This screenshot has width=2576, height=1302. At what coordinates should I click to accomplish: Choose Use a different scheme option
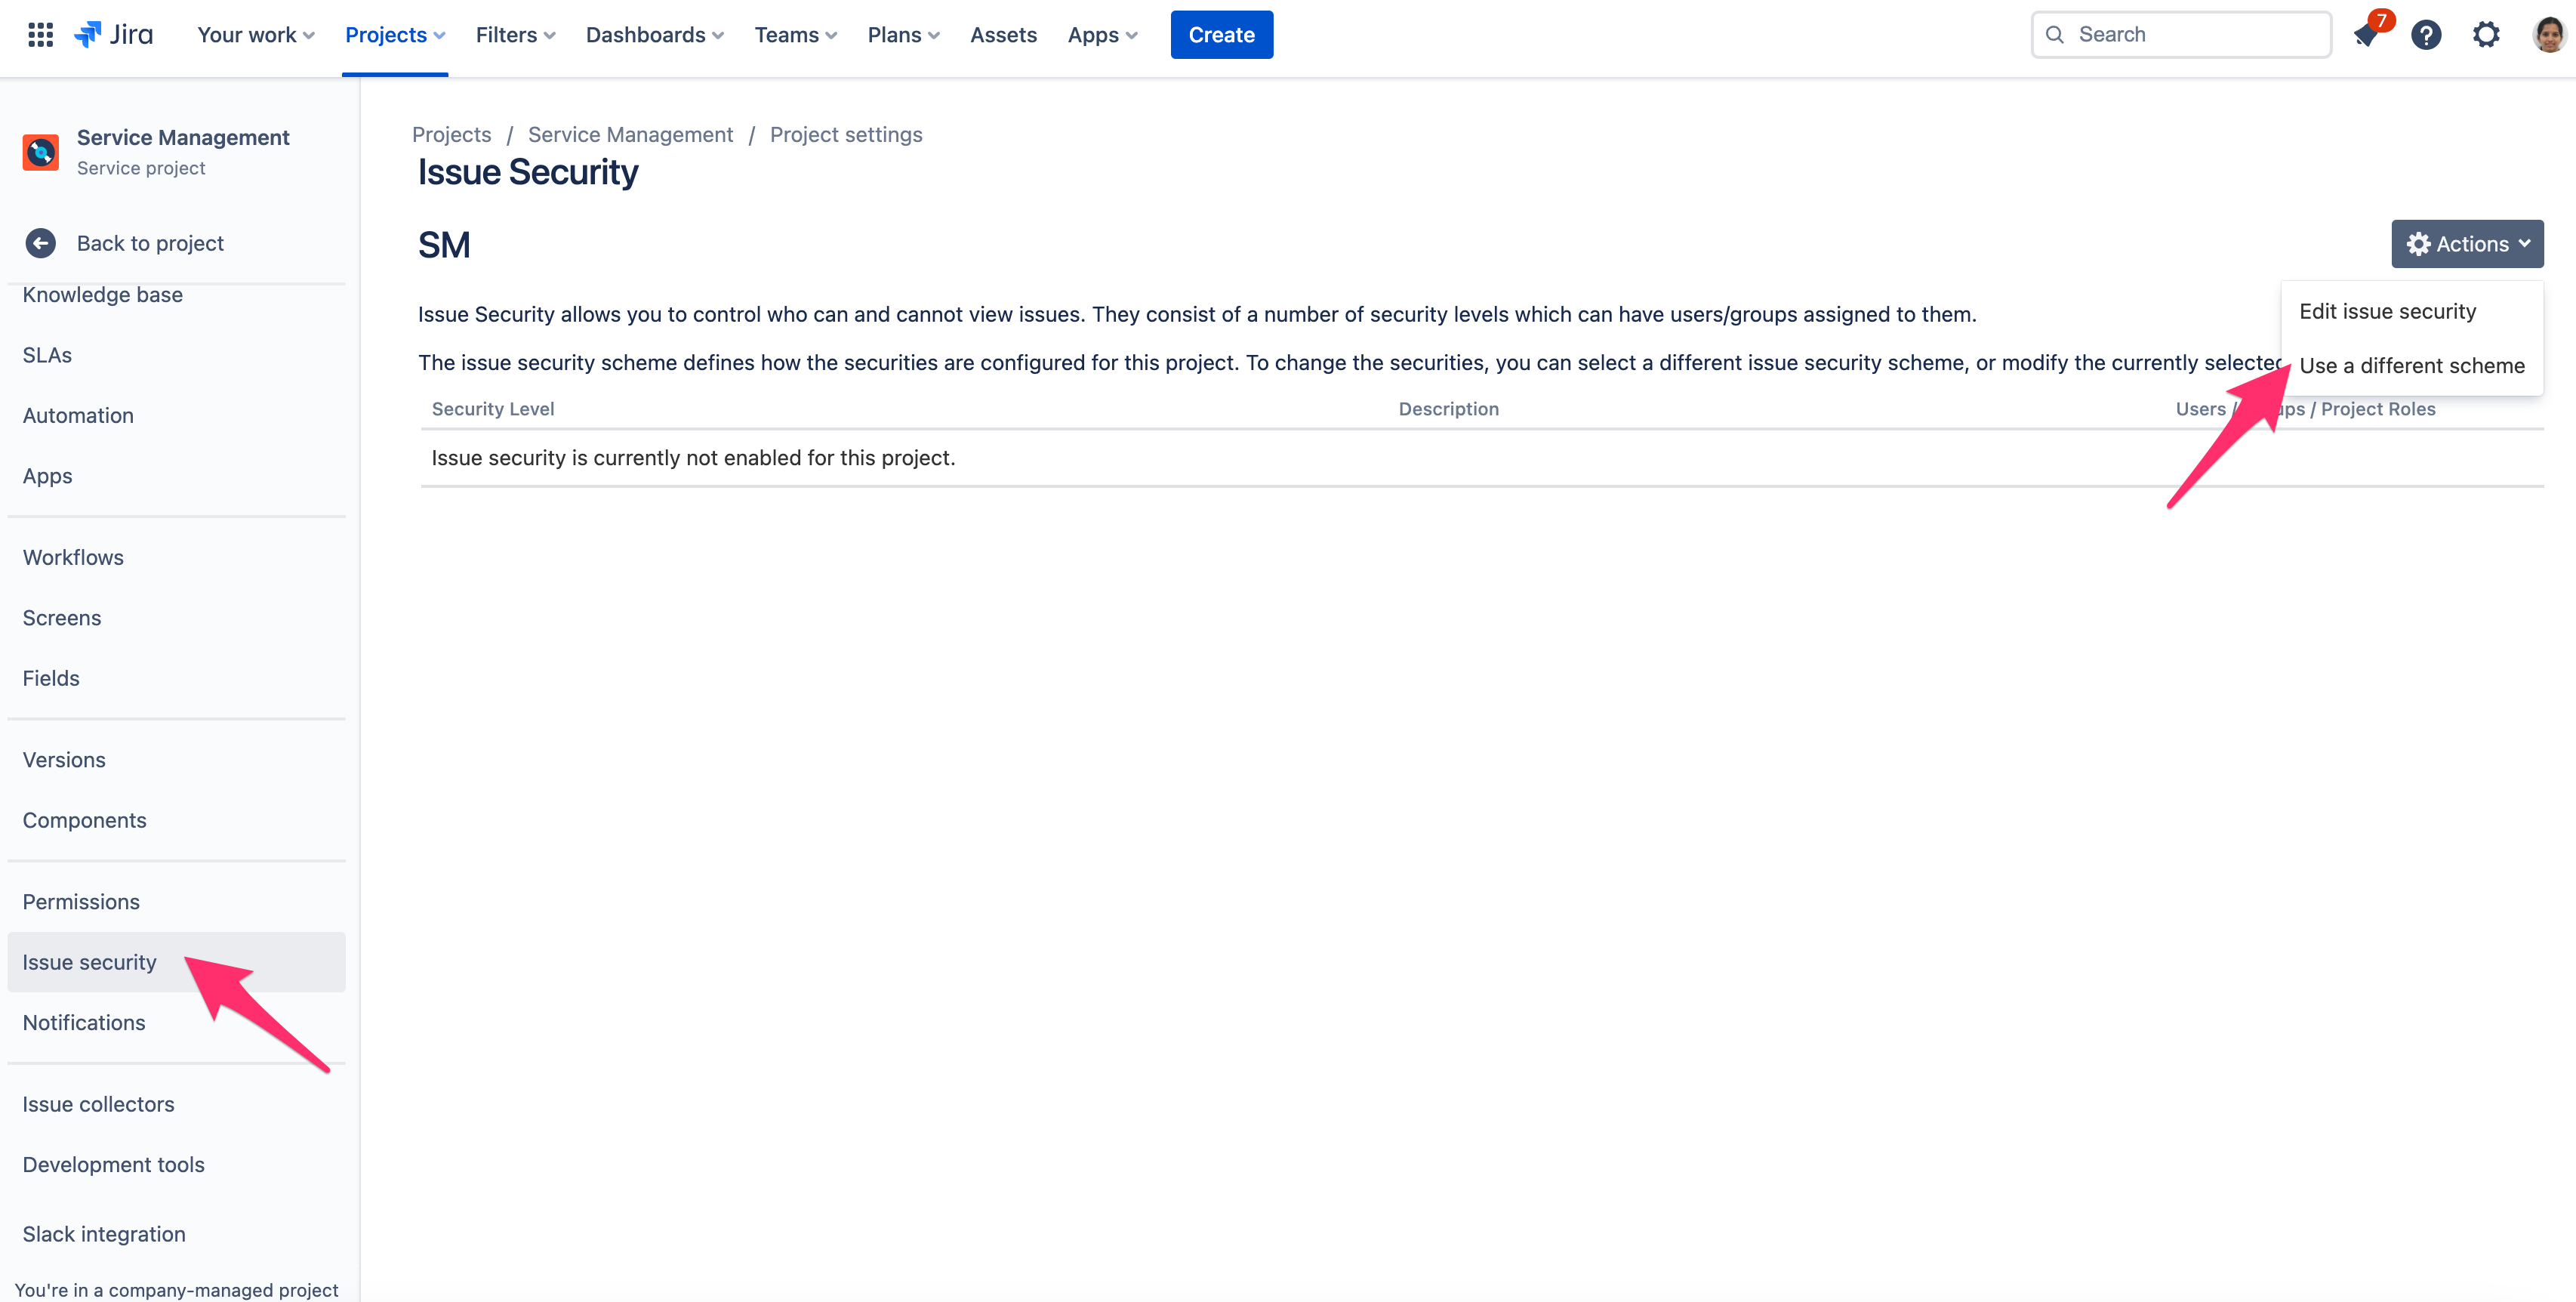point(2411,366)
